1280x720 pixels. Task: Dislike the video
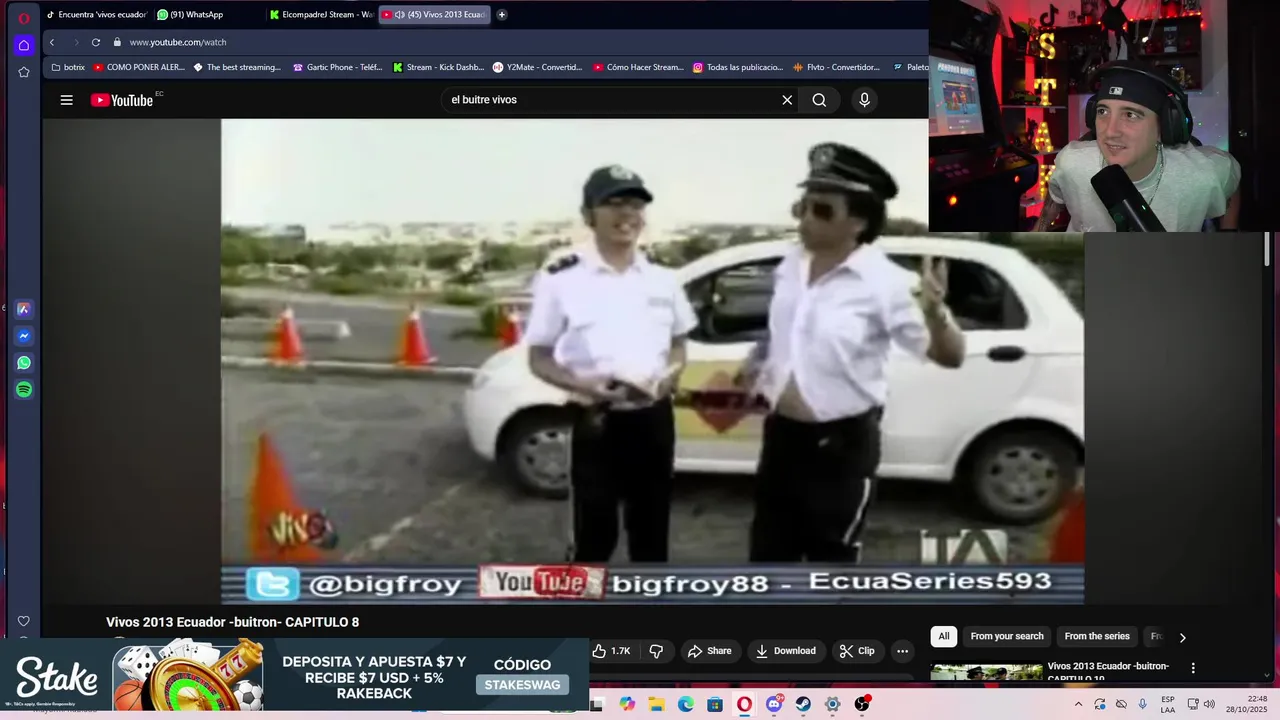tap(656, 651)
